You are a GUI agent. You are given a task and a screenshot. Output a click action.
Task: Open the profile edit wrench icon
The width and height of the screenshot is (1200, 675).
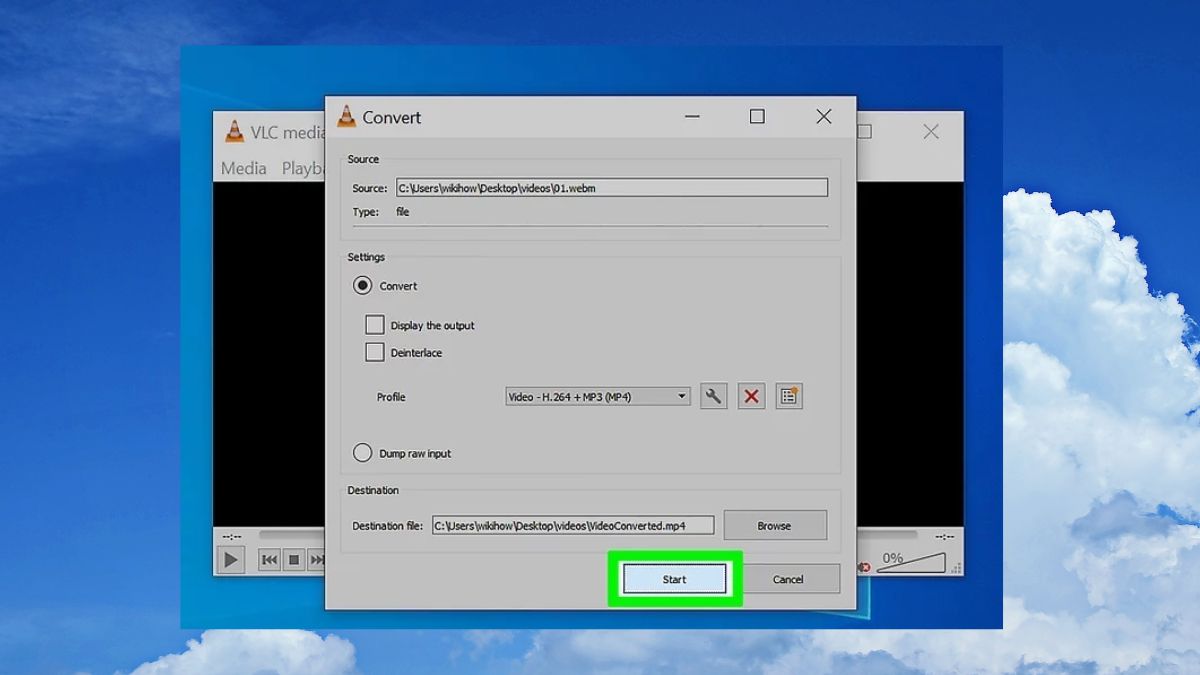click(x=713, y=396)
